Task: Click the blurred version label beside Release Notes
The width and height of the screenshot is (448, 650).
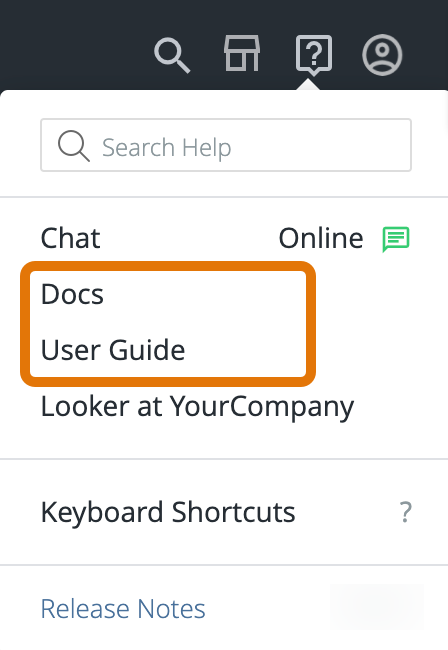Action: coord(376,607)
